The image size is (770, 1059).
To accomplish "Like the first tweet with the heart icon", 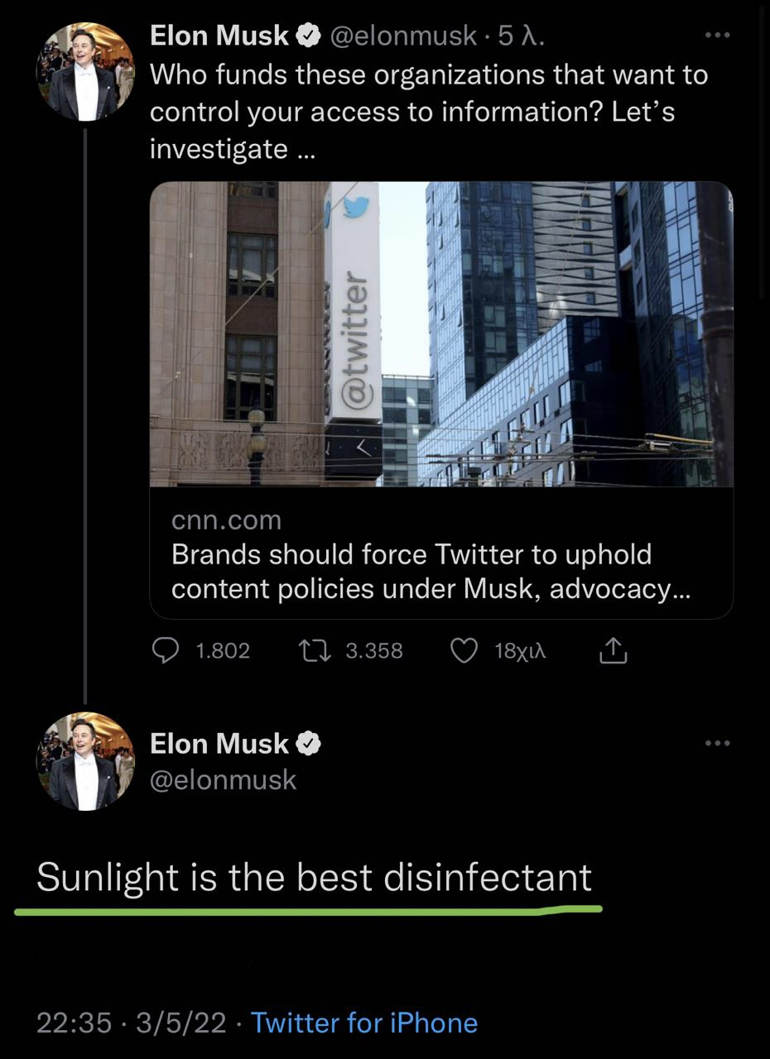I will 463,651.
